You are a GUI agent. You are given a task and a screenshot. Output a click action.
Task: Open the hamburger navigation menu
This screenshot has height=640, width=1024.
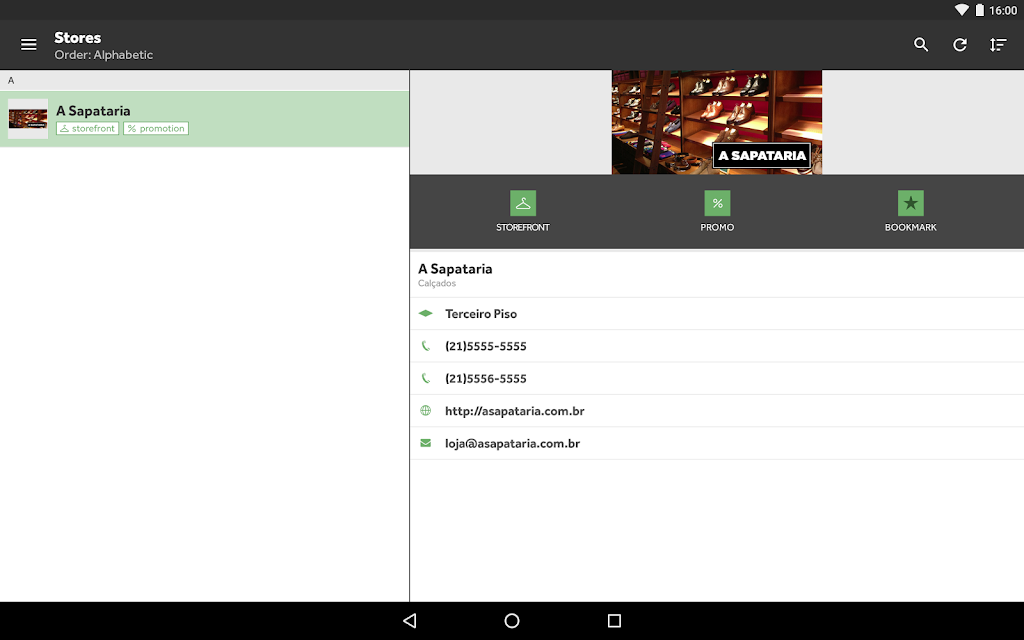[28, 45]
